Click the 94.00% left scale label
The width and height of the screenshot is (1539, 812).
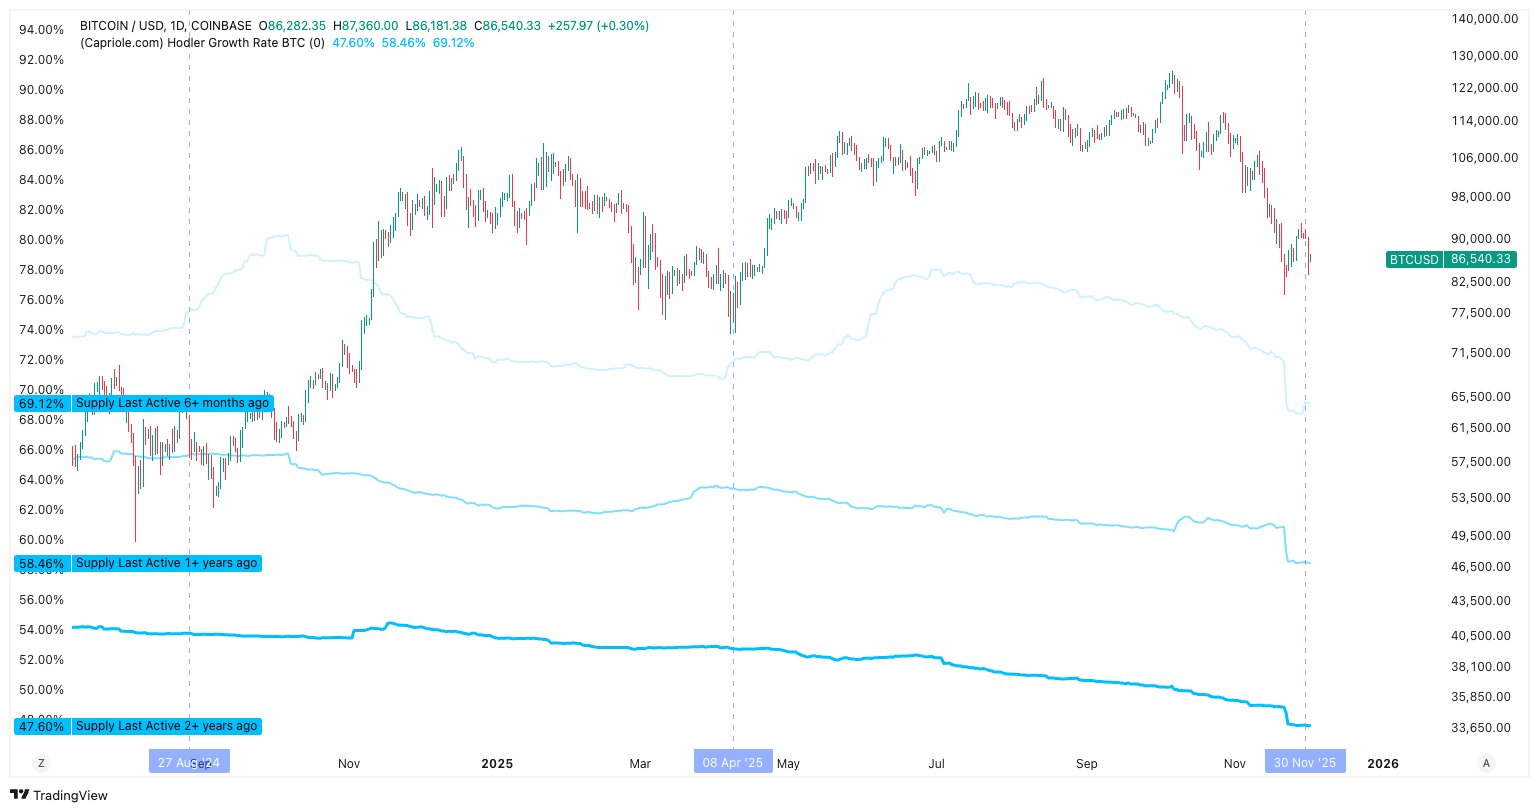coord(42,30)
